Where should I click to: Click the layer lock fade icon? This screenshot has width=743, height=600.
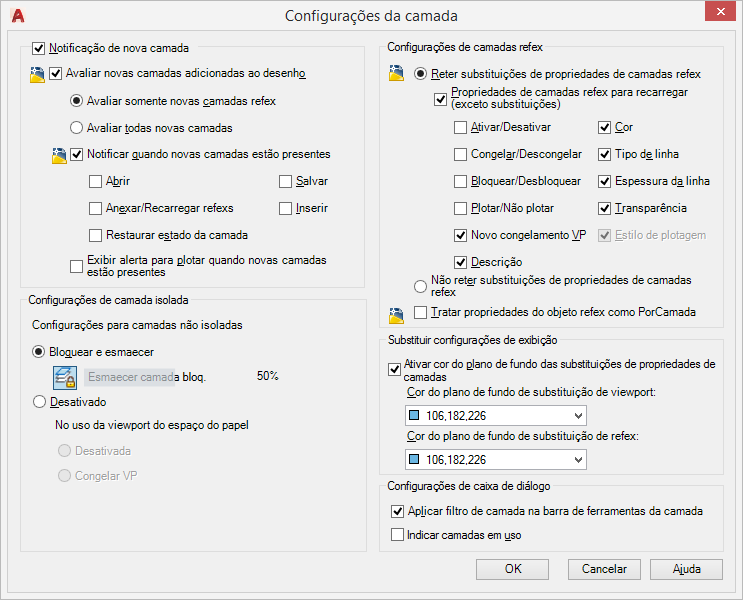coord(65,377)
